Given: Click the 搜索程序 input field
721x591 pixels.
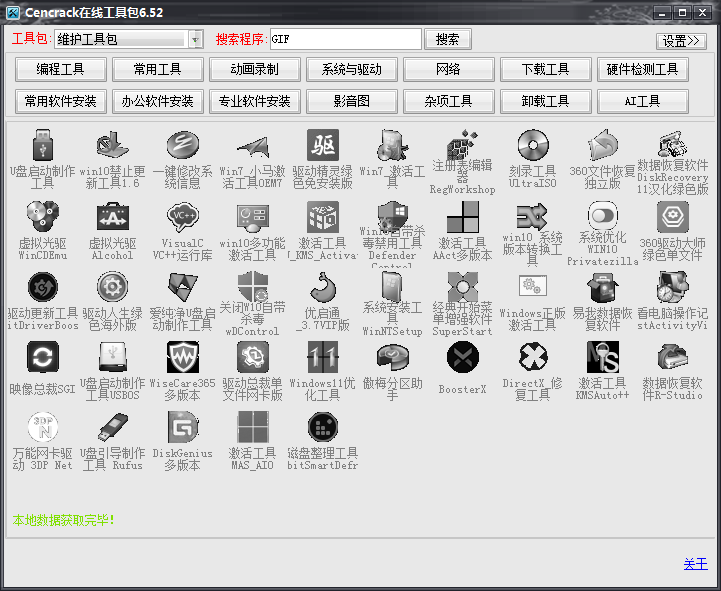Looking at the screenshot, I should (x=345, y=39).
